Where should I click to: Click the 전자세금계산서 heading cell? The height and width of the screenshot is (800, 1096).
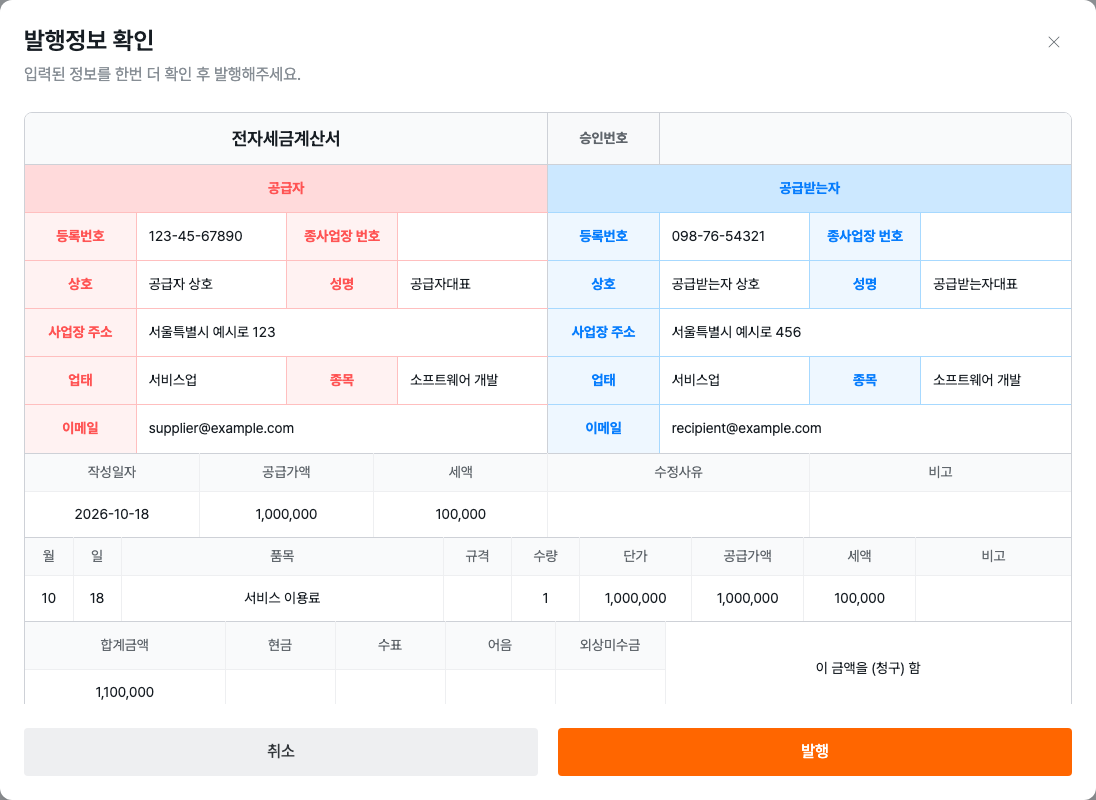point(286,138)
